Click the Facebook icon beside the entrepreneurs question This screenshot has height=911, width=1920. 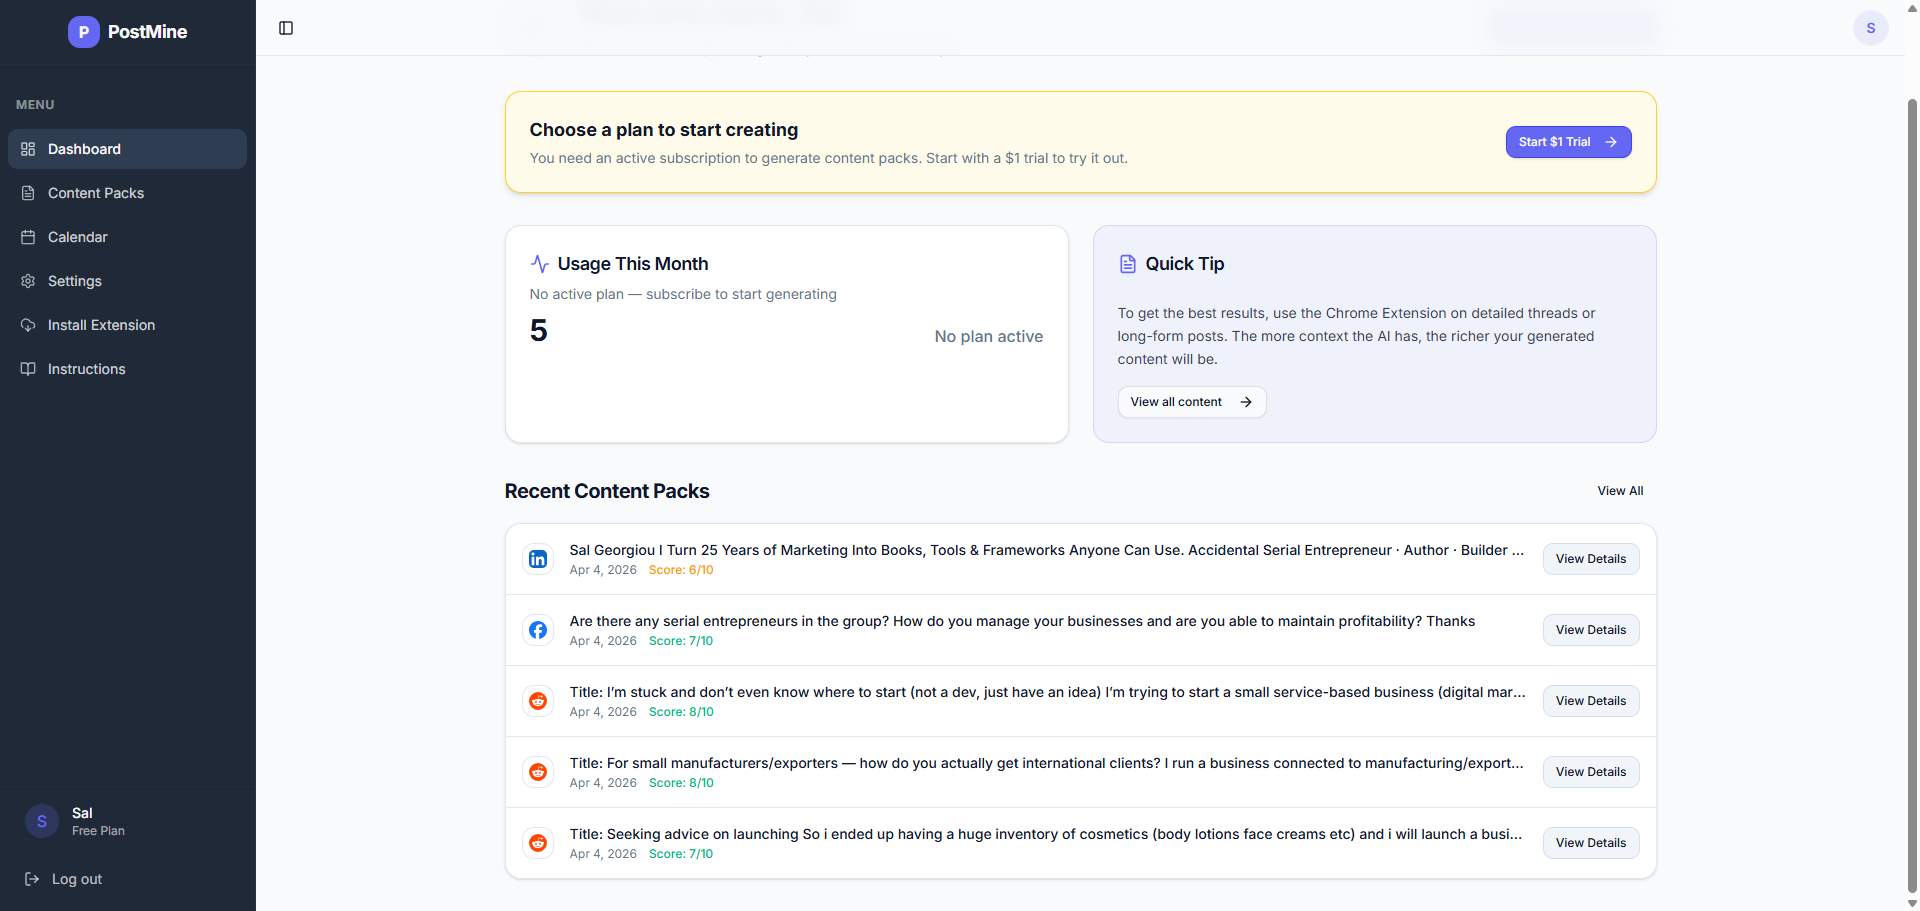538,630
